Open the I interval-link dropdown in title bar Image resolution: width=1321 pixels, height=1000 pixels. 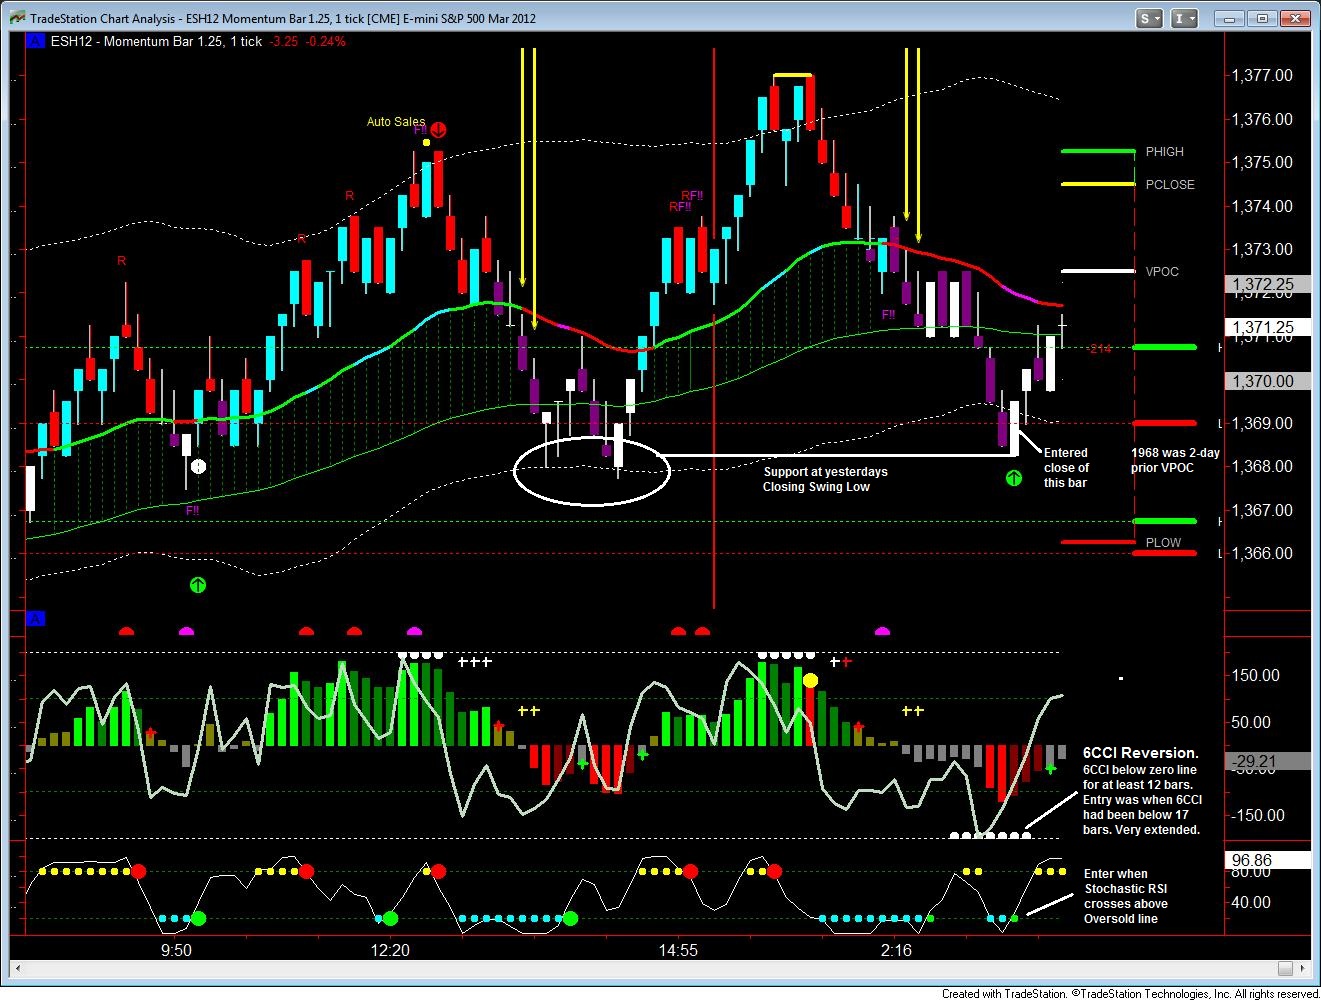click(x=1185, y=18)
